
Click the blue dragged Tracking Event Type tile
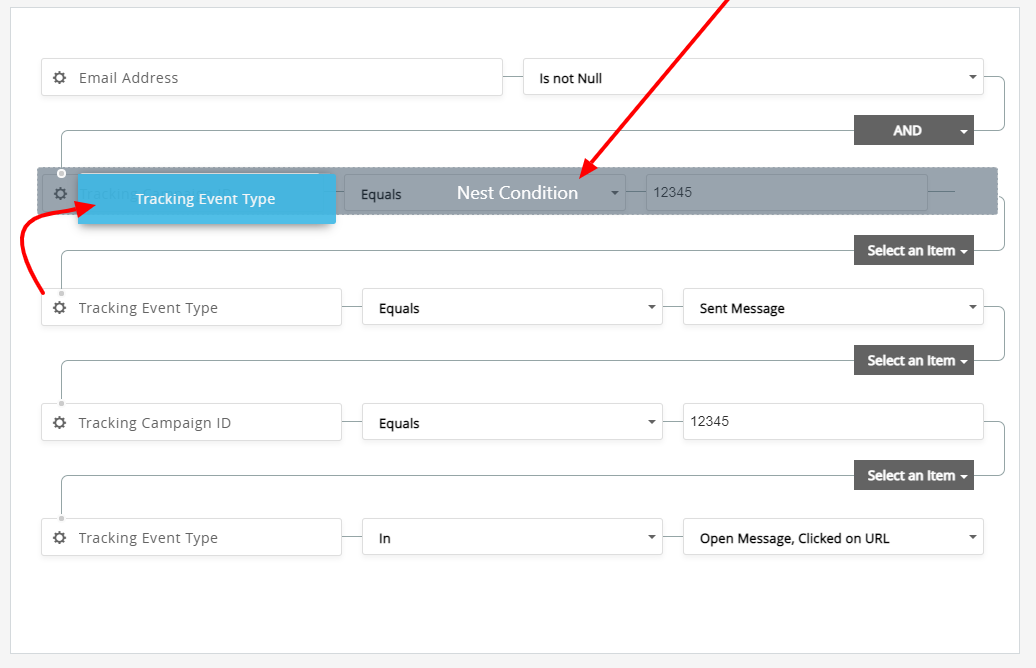(206, 199)
